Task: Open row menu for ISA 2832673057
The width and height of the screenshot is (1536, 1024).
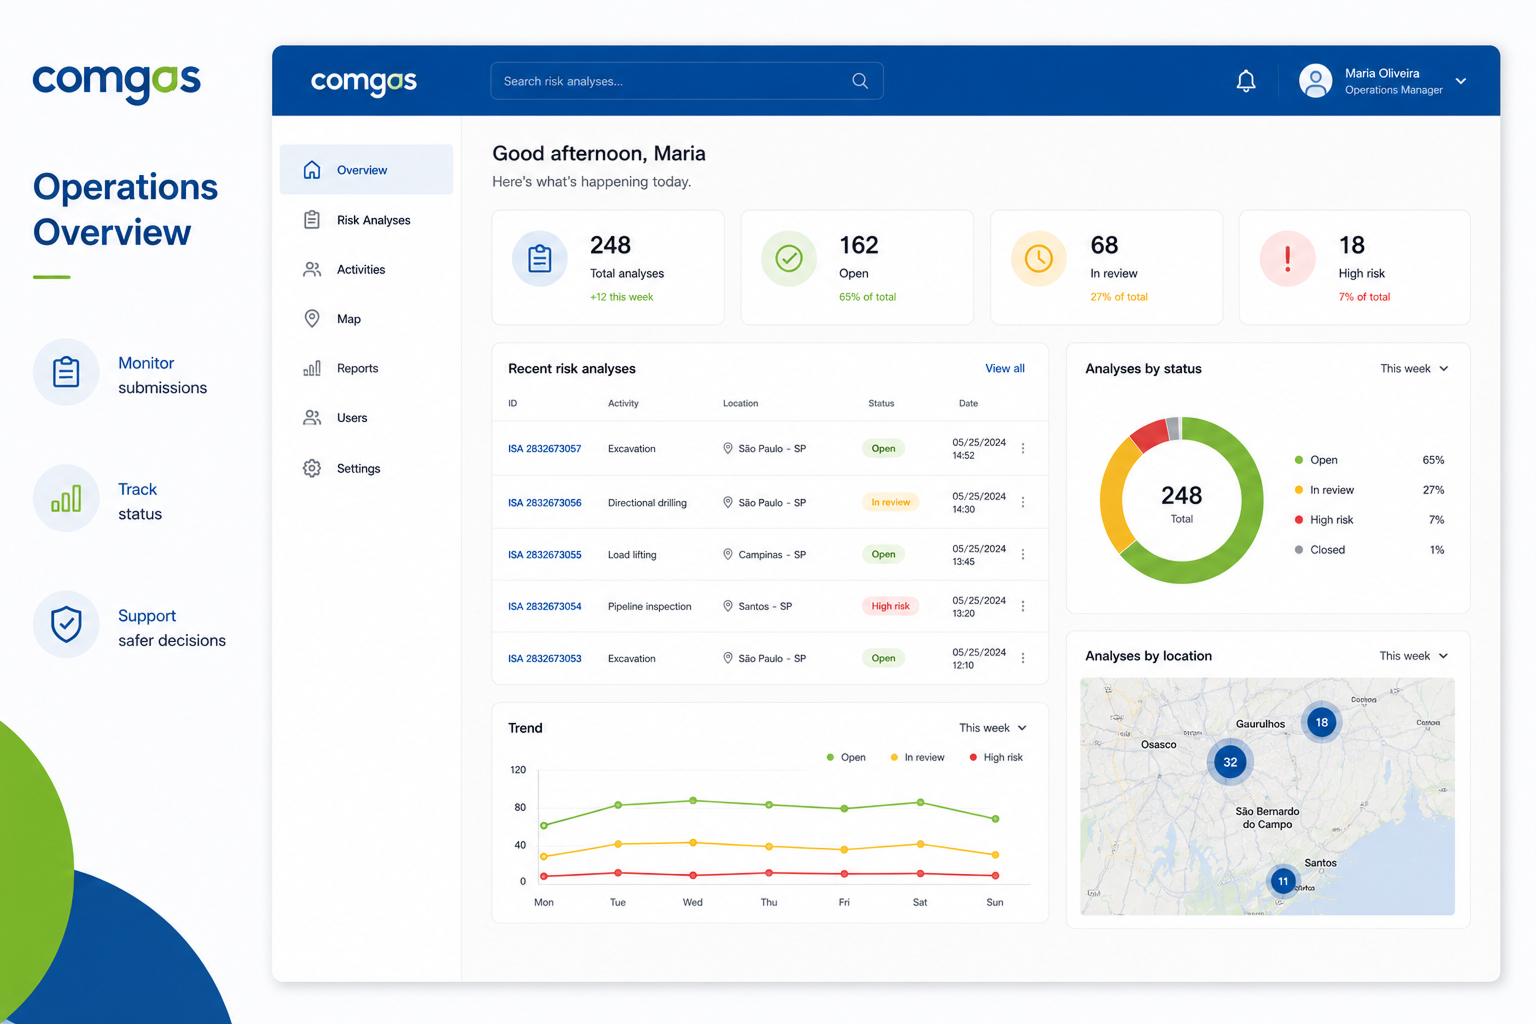Action: coord(1023,449)
